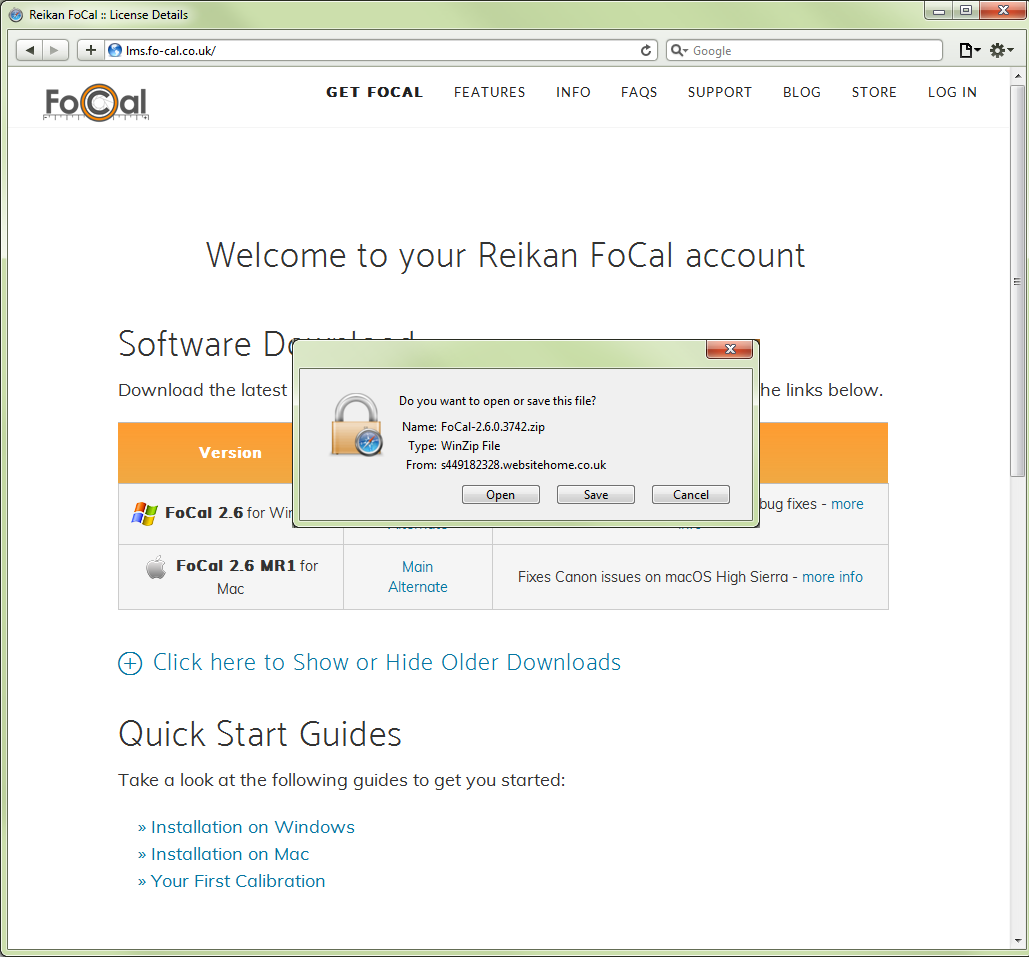
Task: Click the Main download link for Mac
Action: [x=417, y=567]
